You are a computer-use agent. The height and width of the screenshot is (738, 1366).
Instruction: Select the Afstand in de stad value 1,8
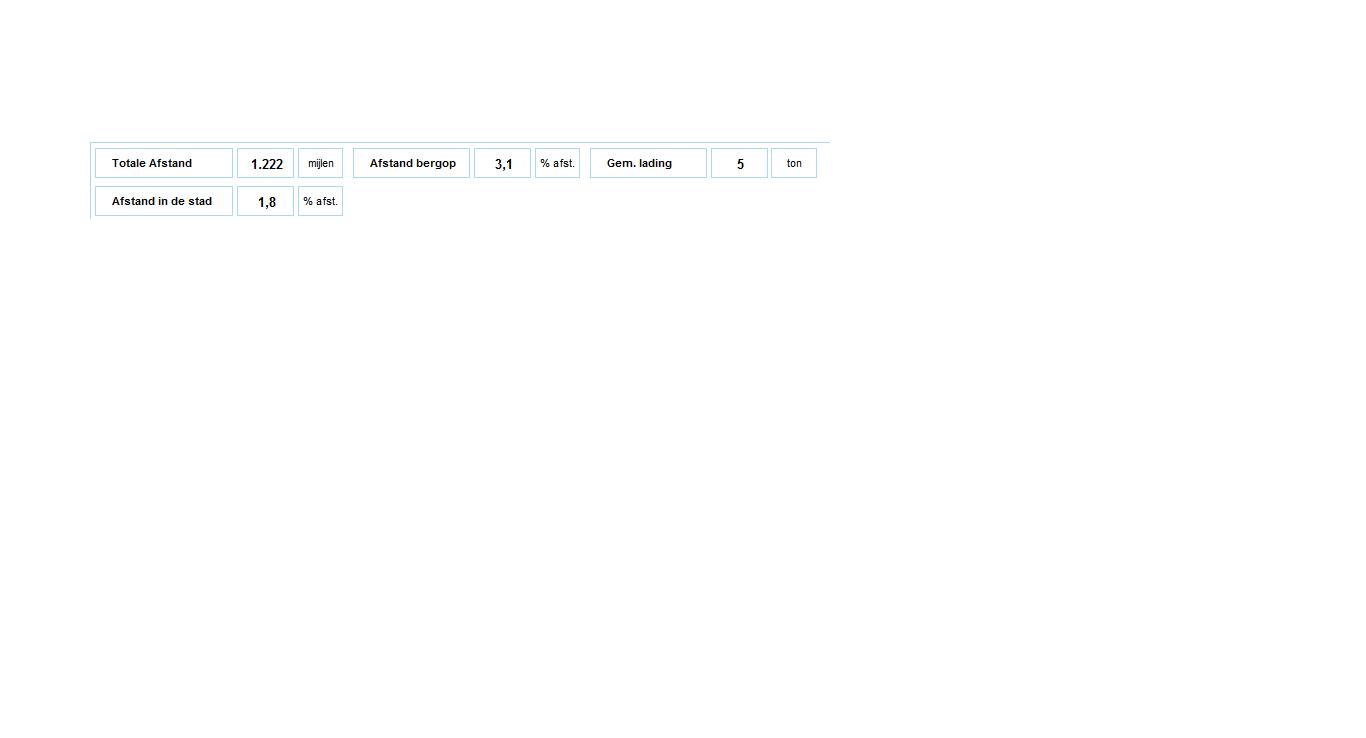[265, 201]
